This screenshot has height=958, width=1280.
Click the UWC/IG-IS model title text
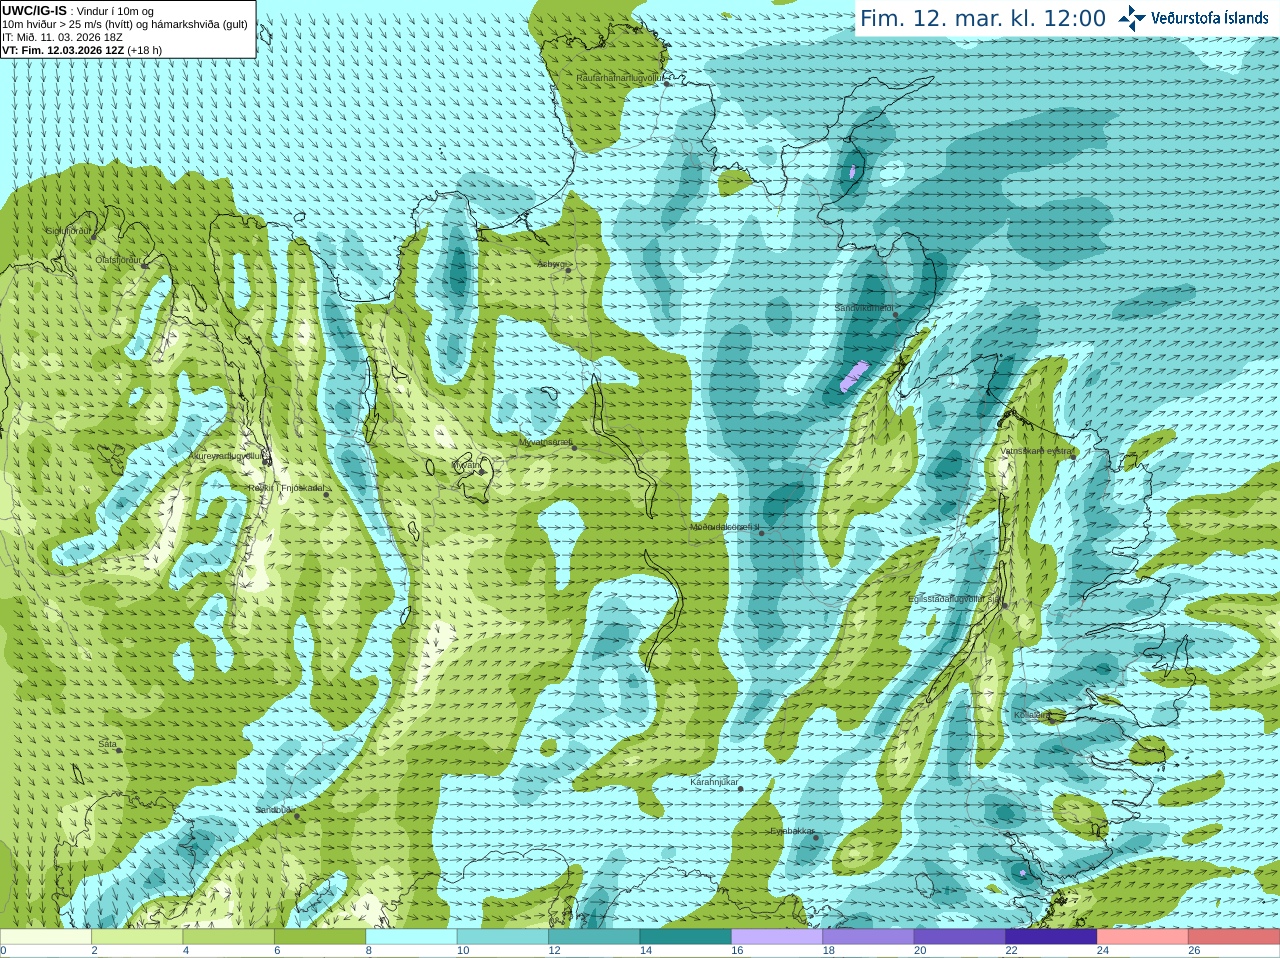[x=34, y=10]
